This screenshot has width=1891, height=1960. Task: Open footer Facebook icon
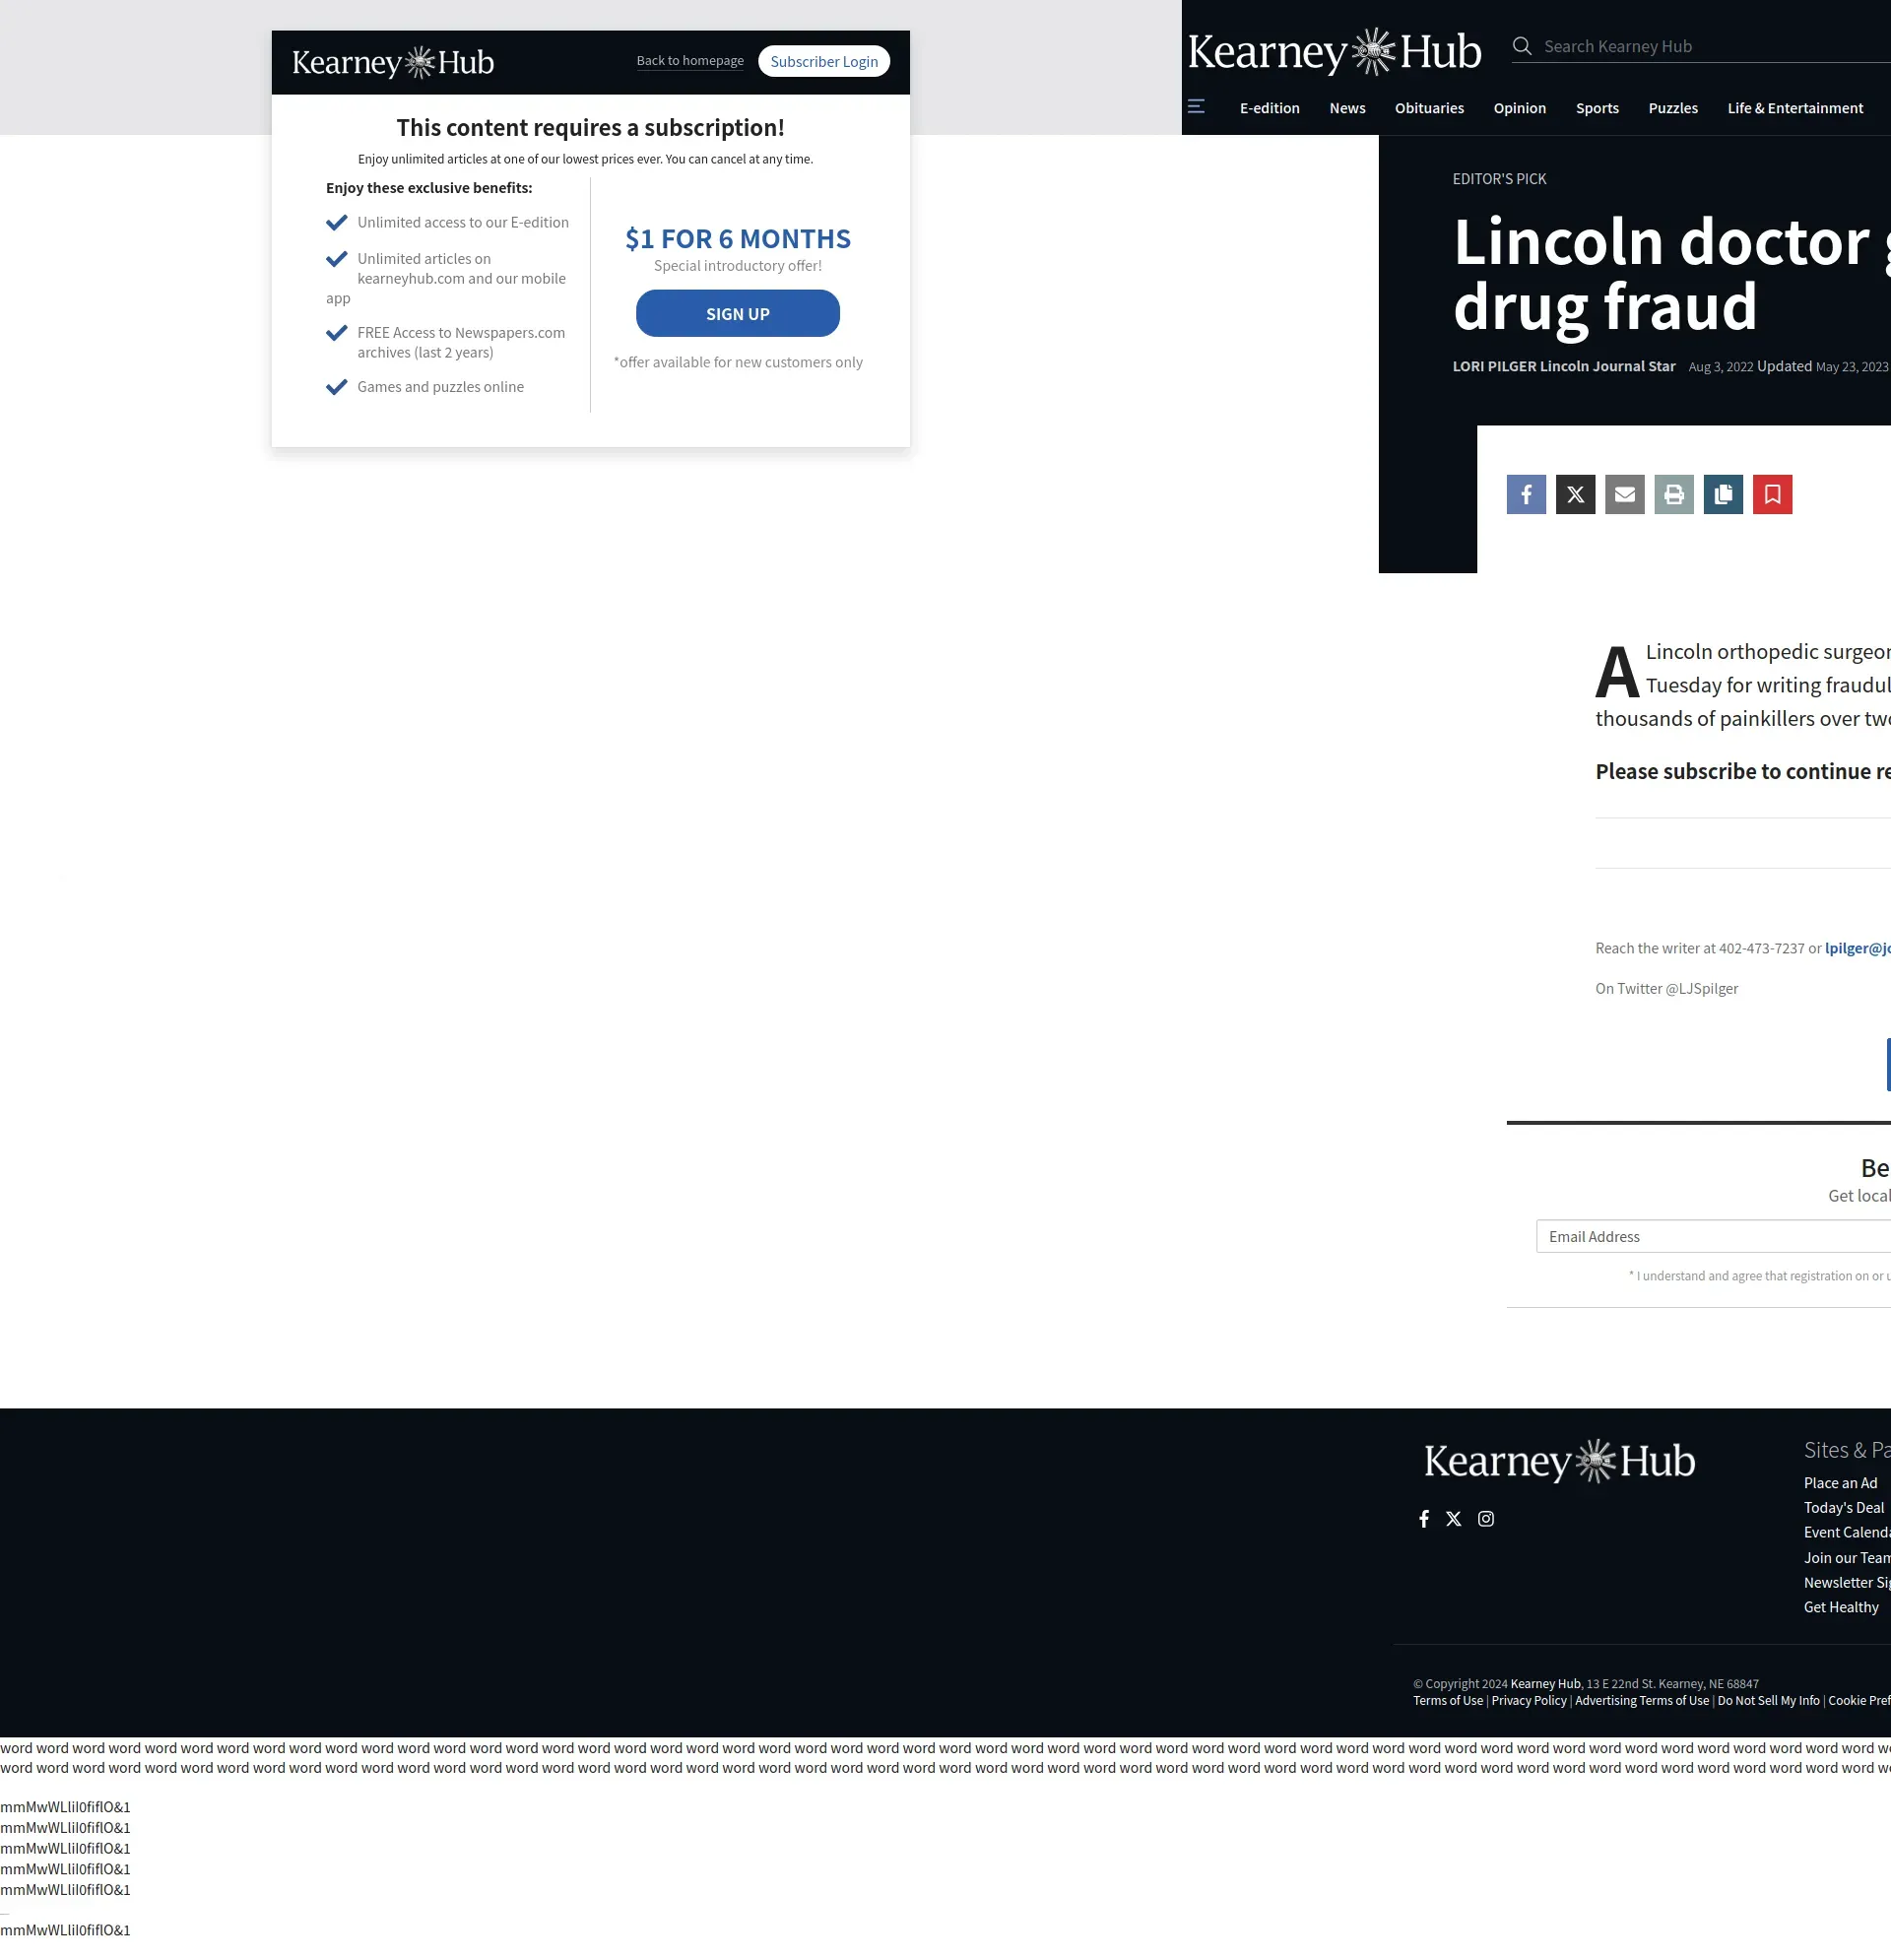(1424, 1519)
